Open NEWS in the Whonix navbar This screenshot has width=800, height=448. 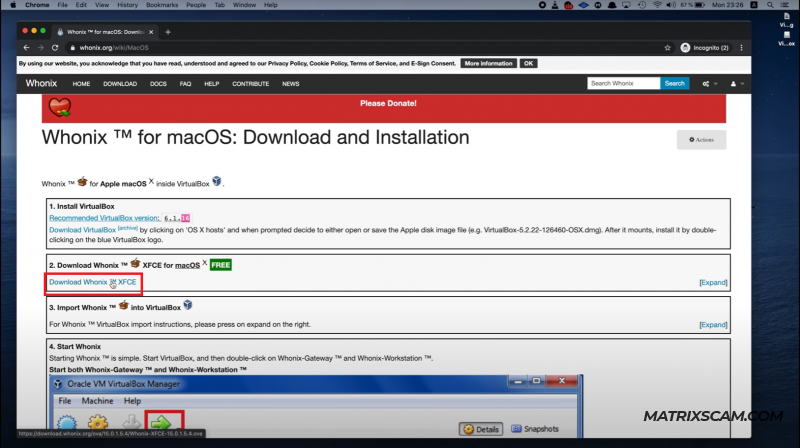click(x=291, y=84)
